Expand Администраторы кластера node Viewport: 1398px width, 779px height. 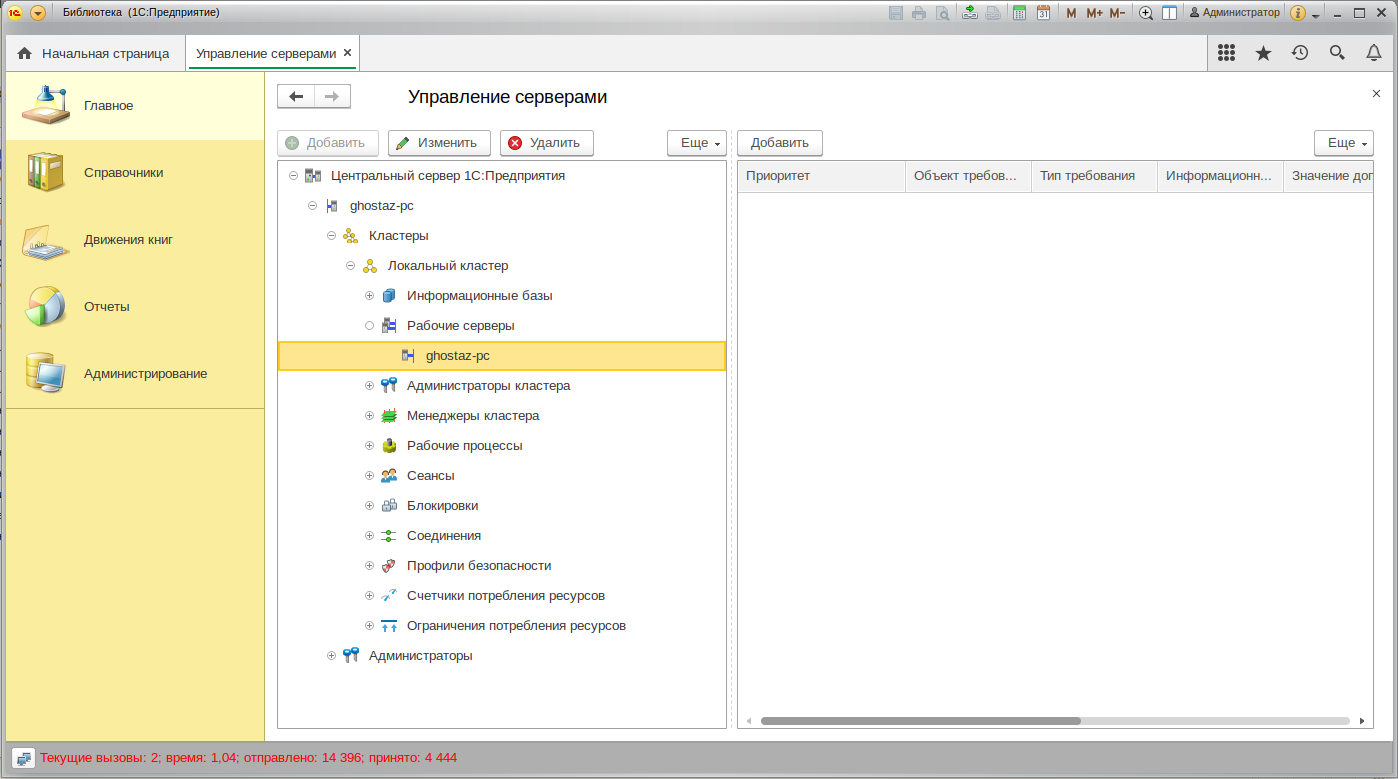click(369, 386)
